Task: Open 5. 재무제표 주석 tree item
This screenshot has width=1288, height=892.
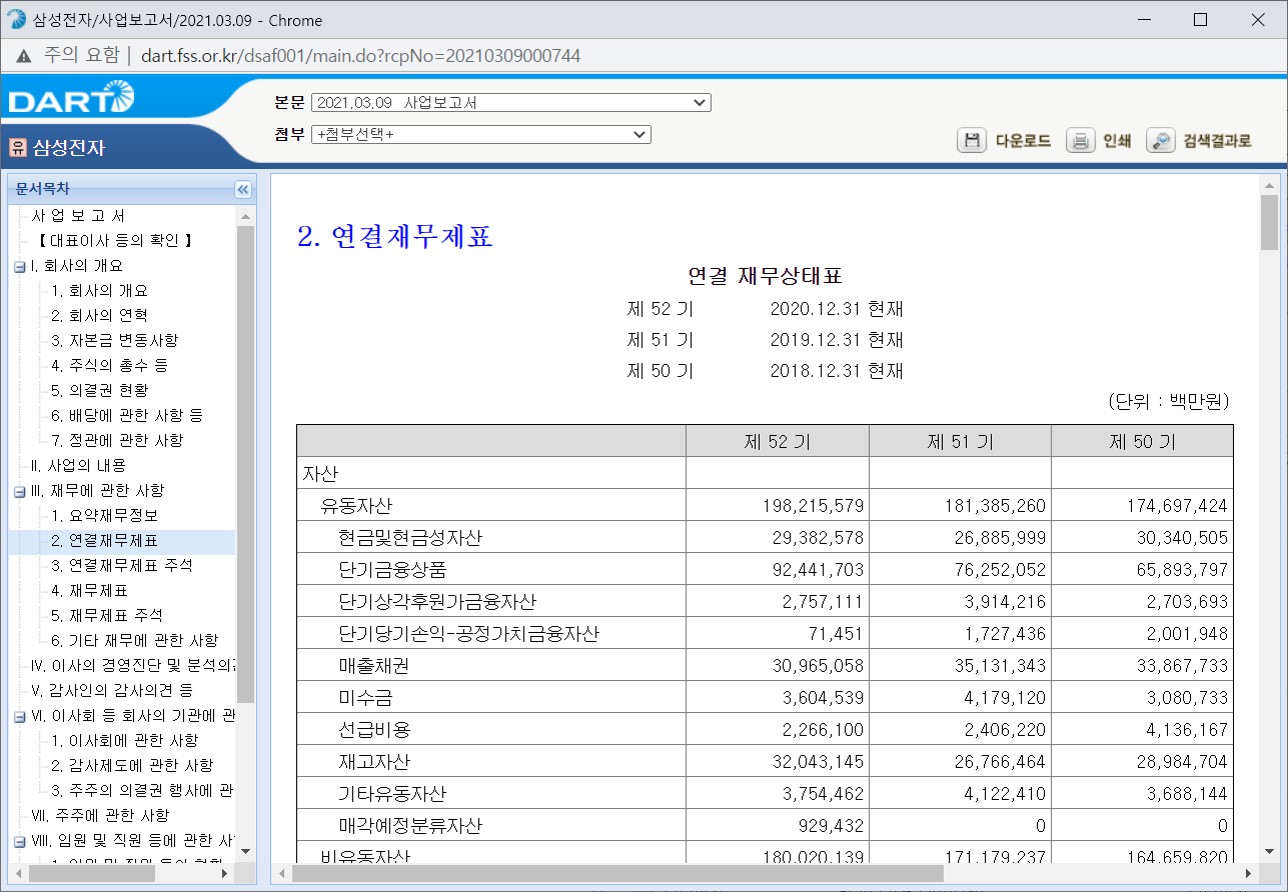Action: (106, 616)
